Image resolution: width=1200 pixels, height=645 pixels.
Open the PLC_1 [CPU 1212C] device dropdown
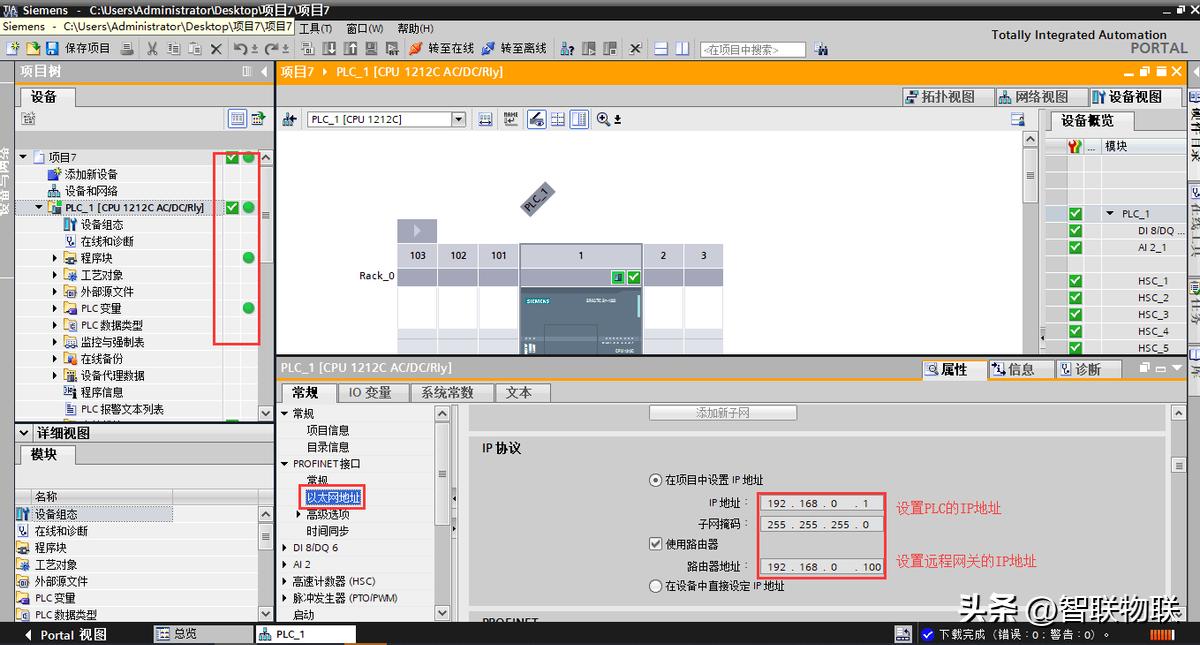(457, 118)
